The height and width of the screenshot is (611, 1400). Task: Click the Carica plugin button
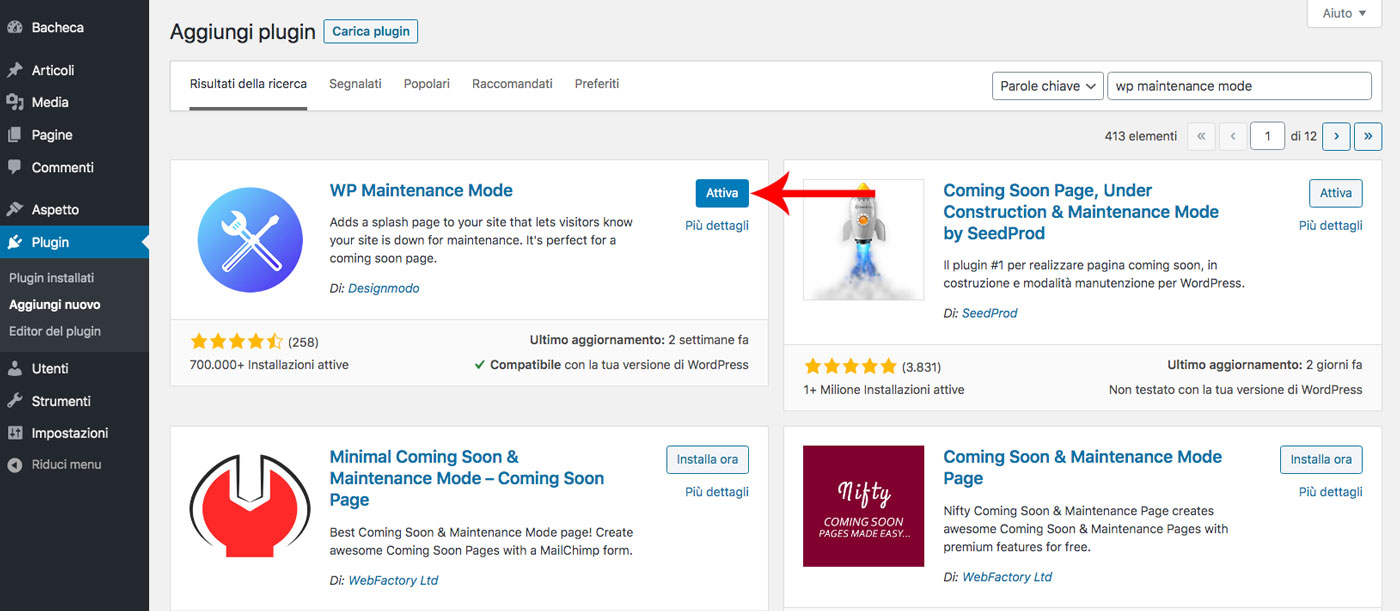tap(371, 31)
